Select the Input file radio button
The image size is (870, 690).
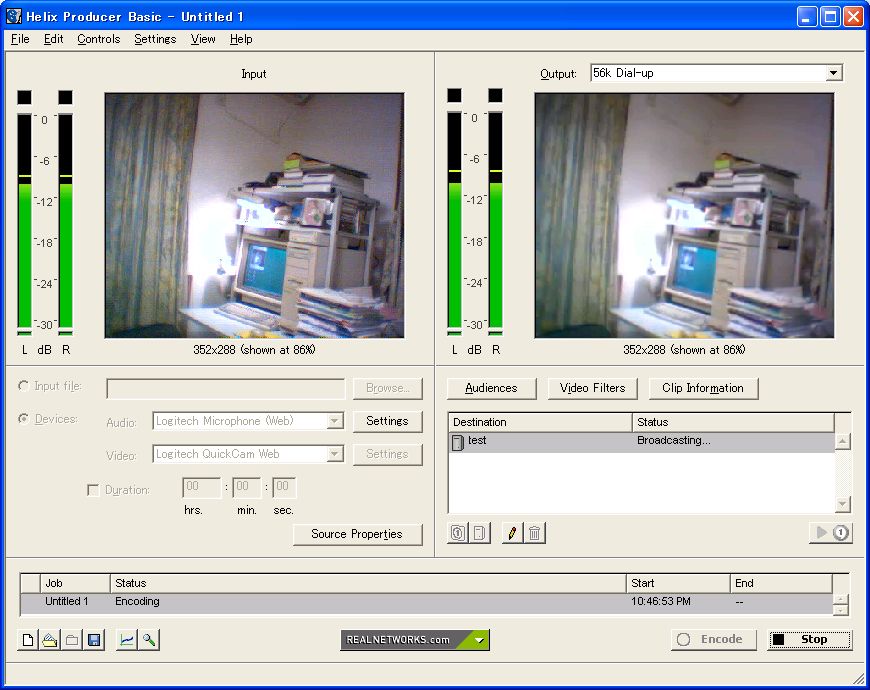coord(24,386)
